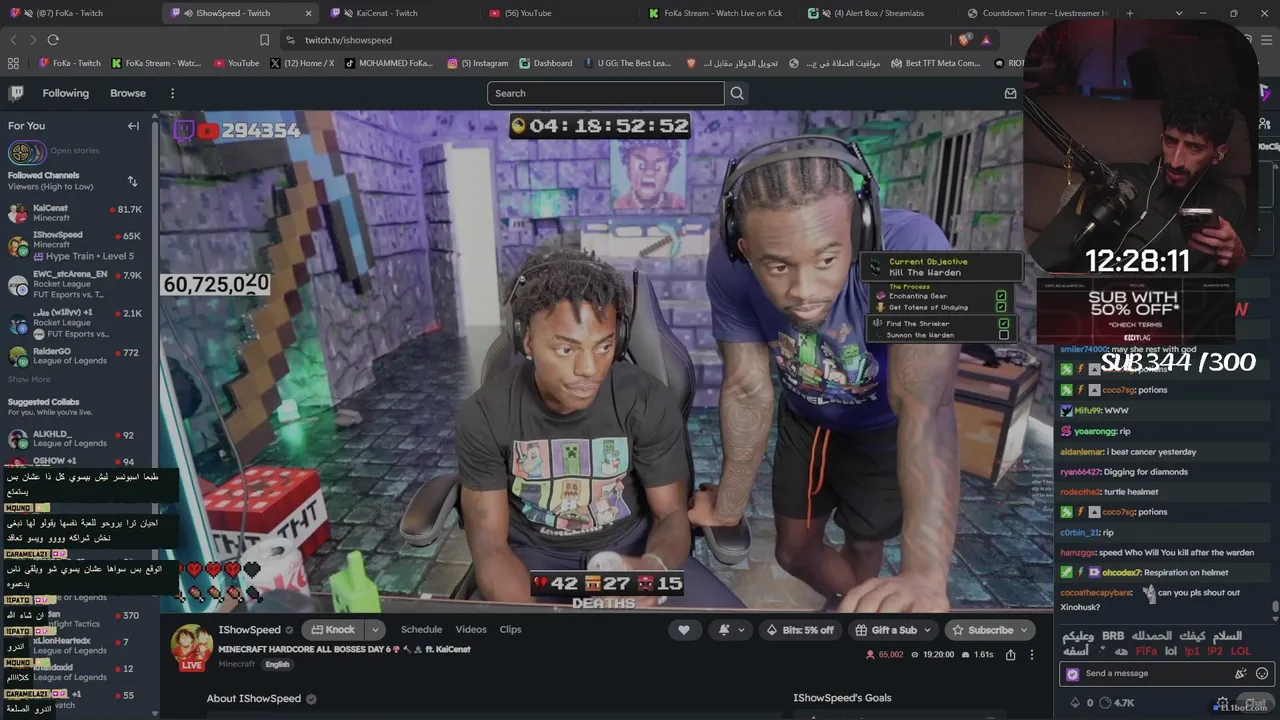Click the chat celebration icon
Screen dimensions: 1280x720
click(1241, 674)
